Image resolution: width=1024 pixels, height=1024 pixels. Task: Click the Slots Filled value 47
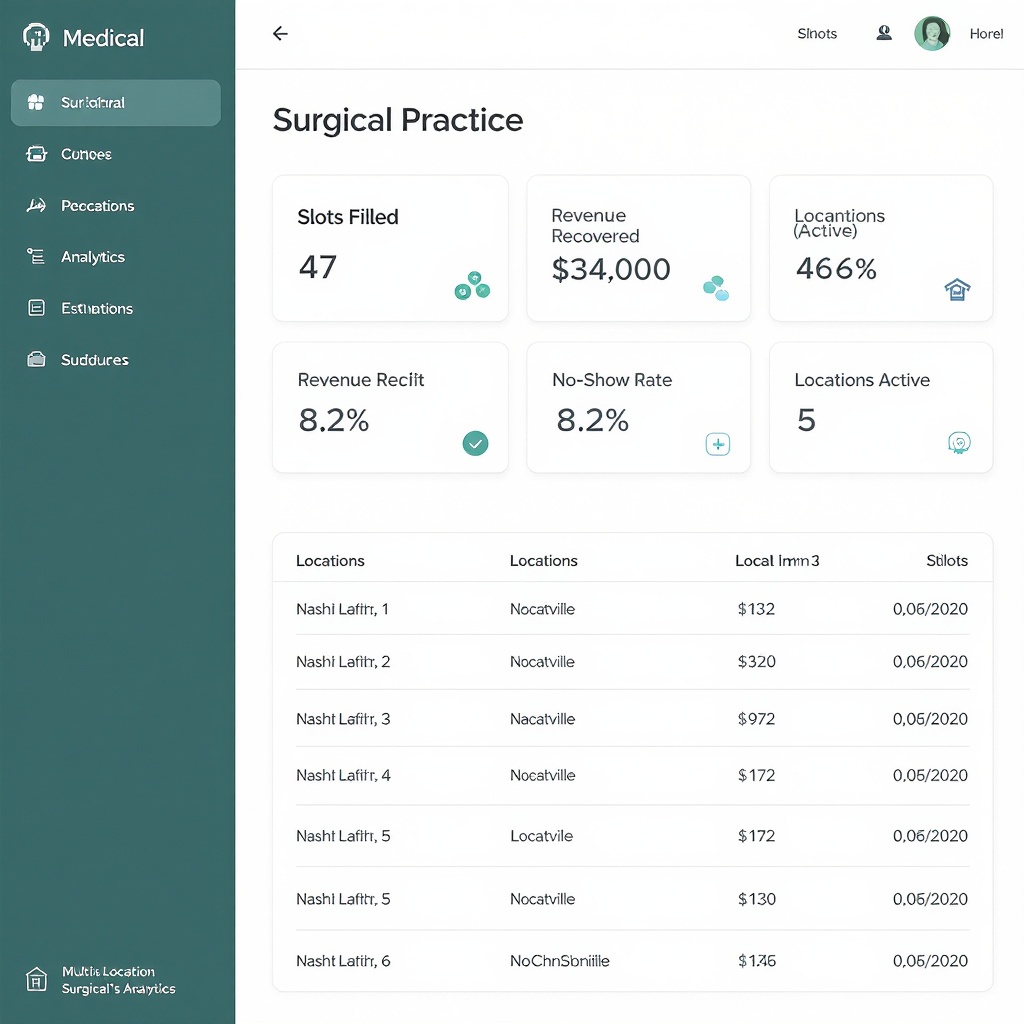pos(318,267)
